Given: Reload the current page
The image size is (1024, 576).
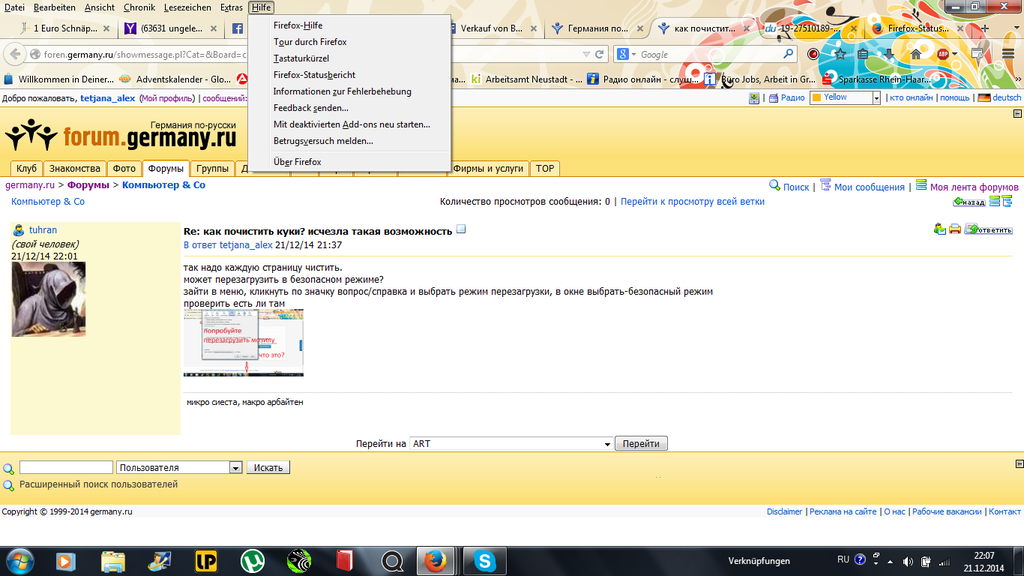Looking at the screenshot, I should pos(600,54).
